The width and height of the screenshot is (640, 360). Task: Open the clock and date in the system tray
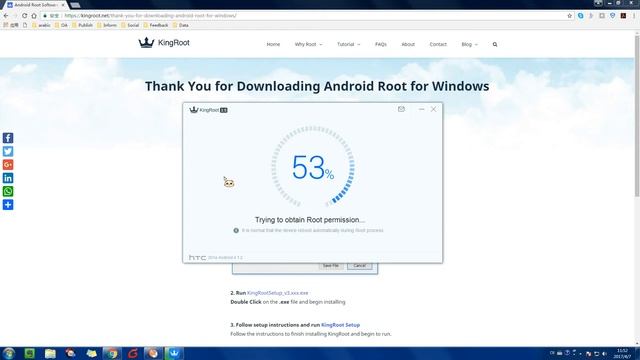(622, 353)
